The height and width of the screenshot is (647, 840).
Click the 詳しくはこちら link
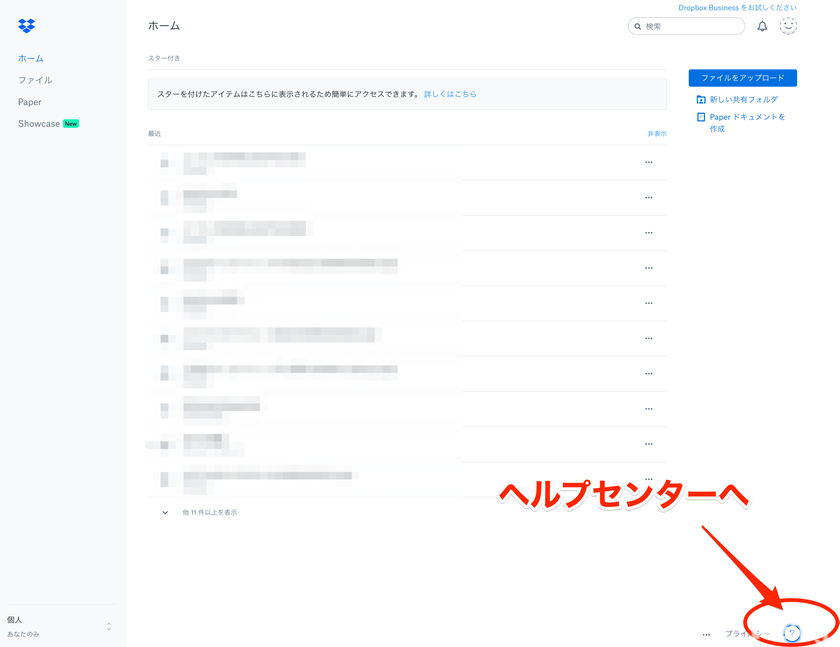450,94
